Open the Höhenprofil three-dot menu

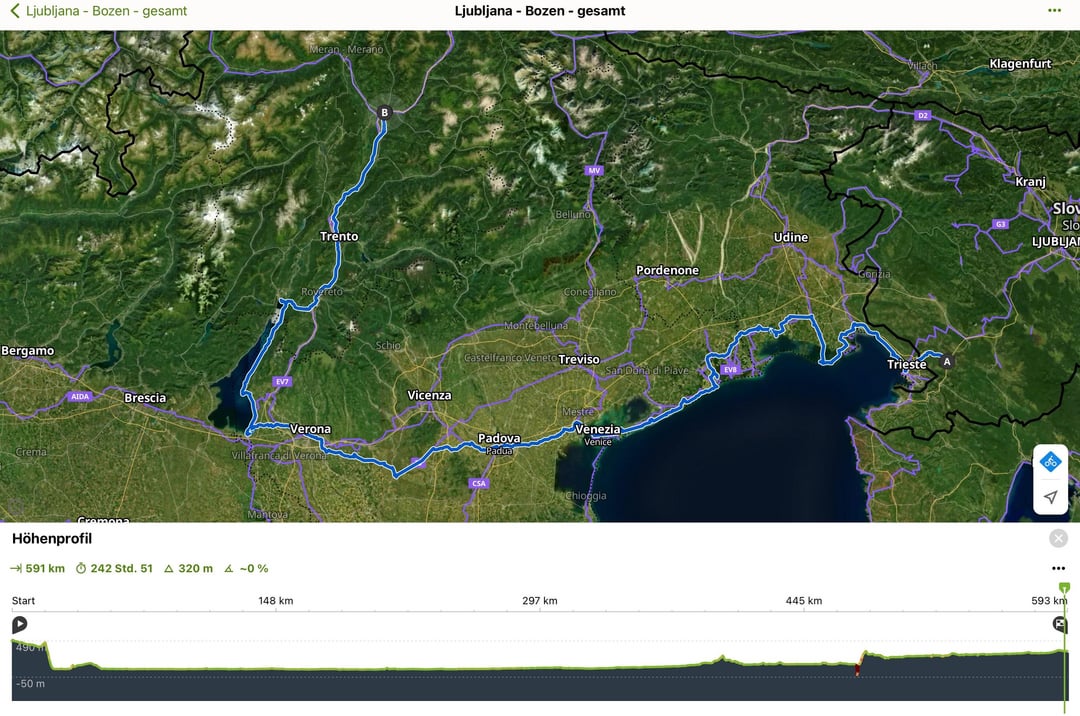click(x=1058, y=569)
